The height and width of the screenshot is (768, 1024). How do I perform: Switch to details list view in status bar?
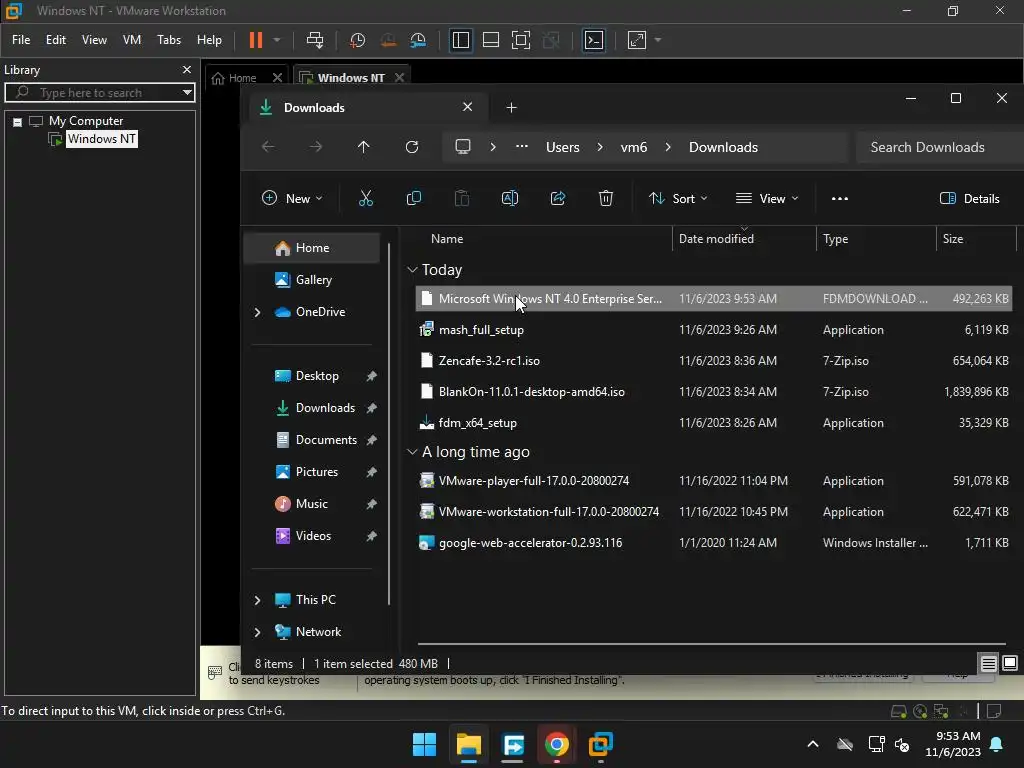tap(989, 664)
